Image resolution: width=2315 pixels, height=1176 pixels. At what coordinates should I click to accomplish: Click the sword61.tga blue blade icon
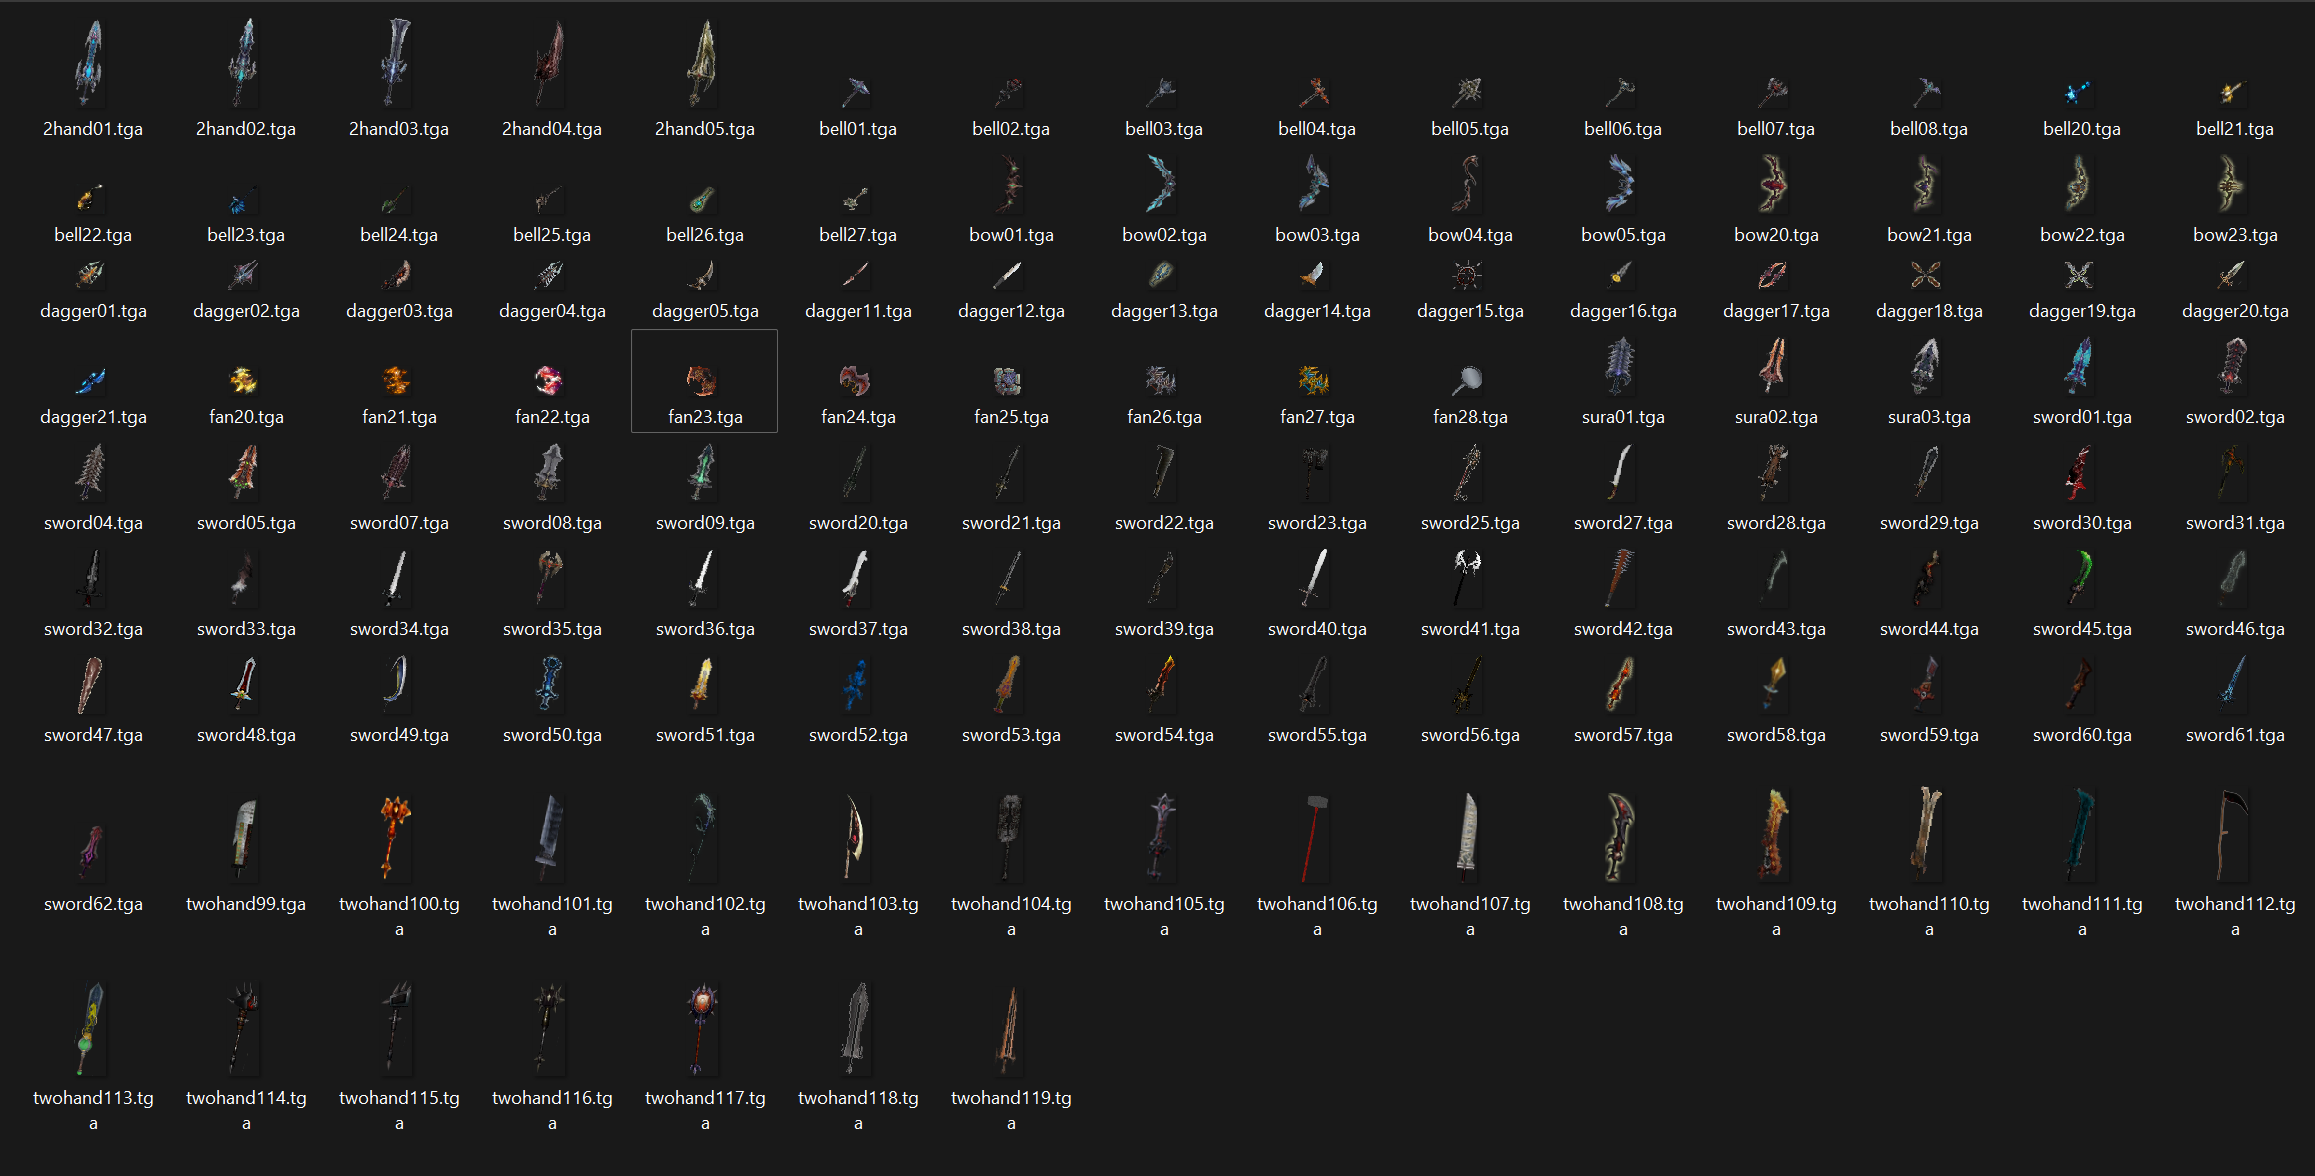[2233, 684]
